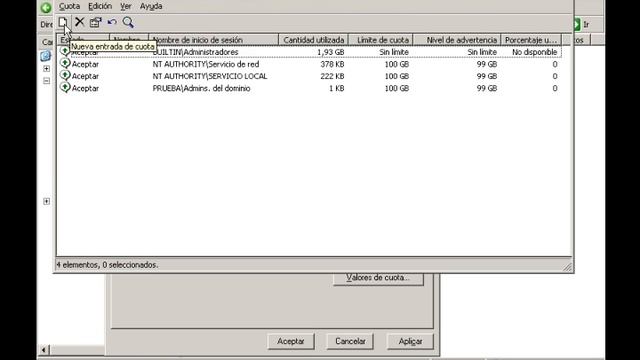
Task: Click the Nueva entrada de cuota toolbar icon
Action: coord(62,22)
